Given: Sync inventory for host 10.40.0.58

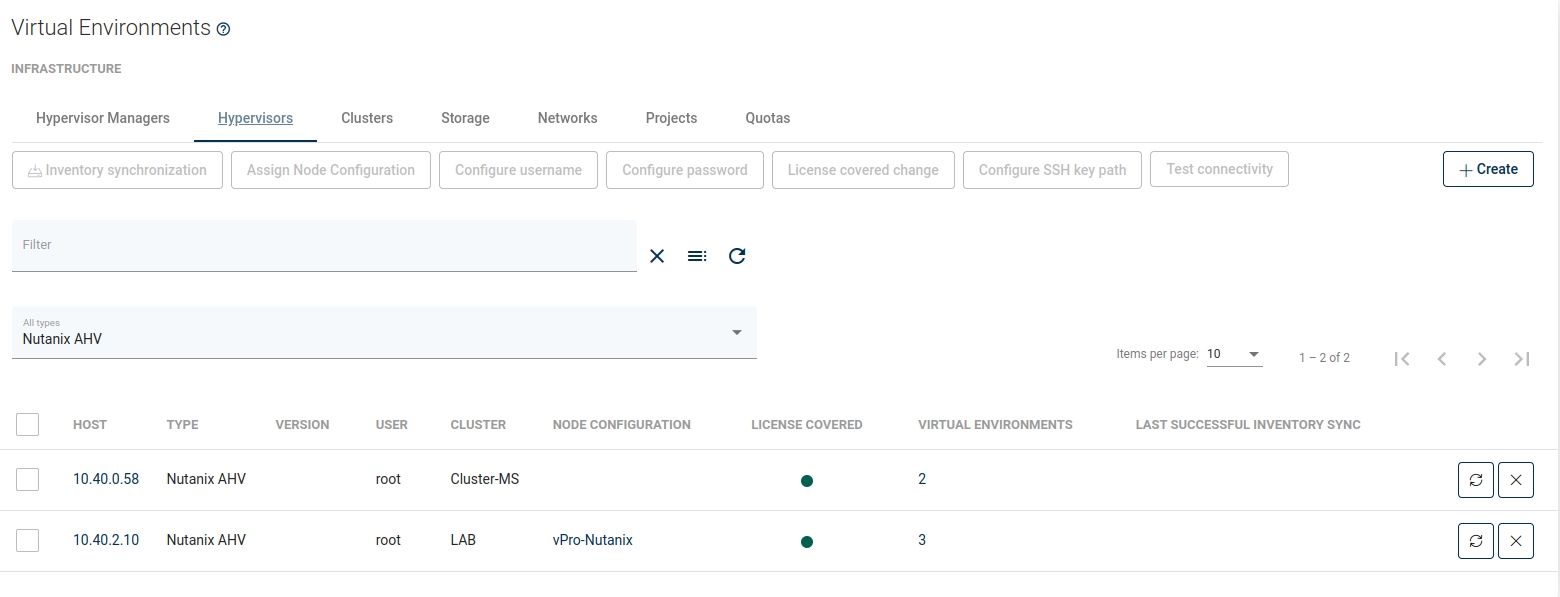Looking at the screenshot, I should 1475,480.
